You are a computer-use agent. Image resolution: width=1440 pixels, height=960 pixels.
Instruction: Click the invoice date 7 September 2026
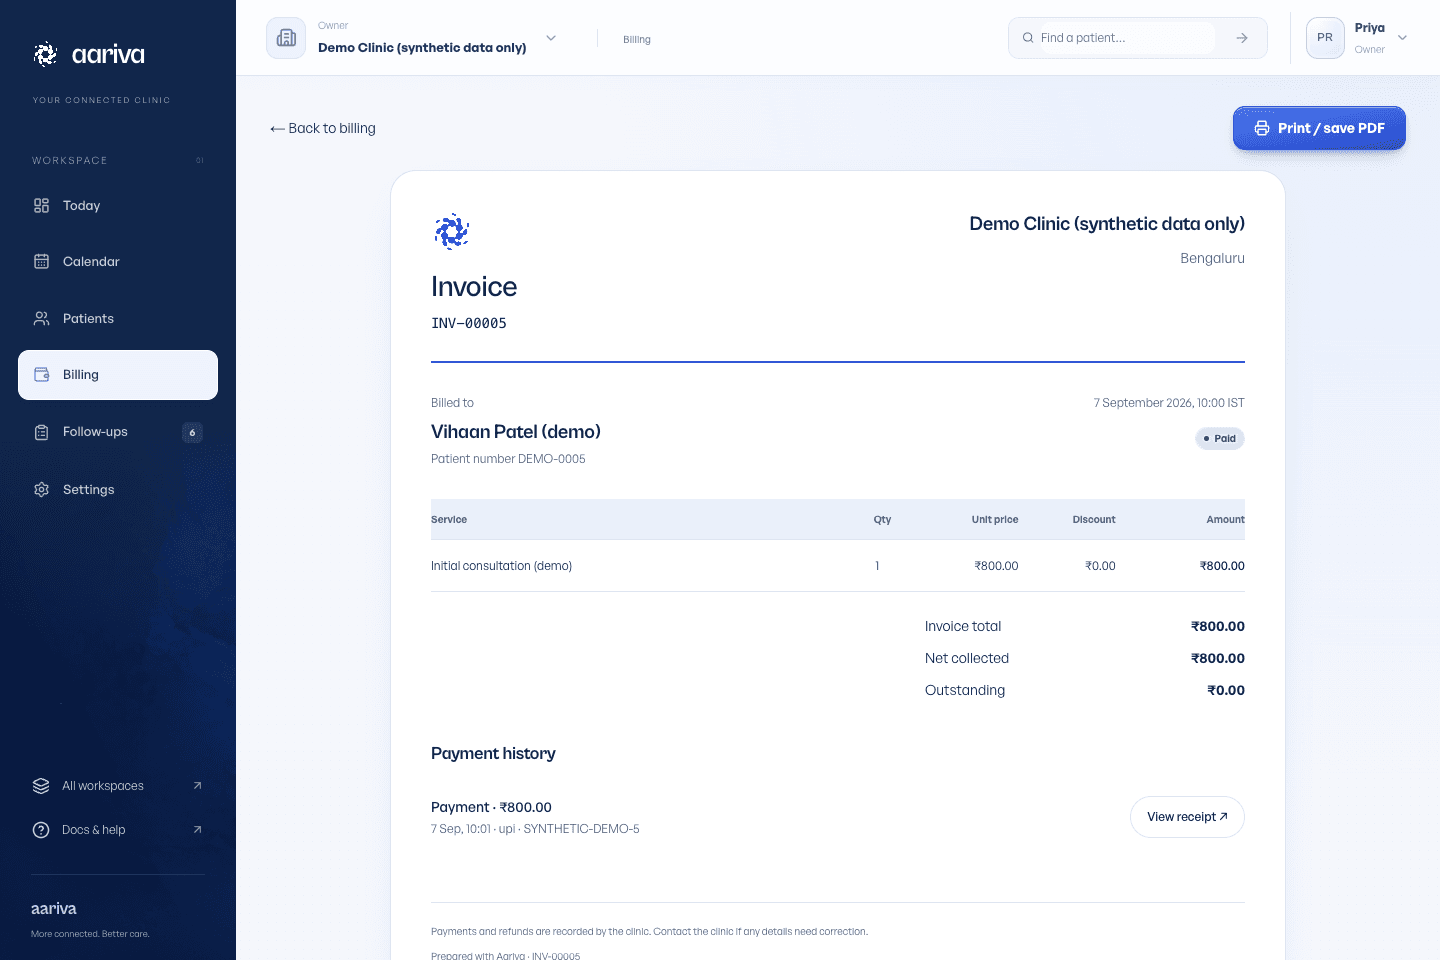point(1169,403)
